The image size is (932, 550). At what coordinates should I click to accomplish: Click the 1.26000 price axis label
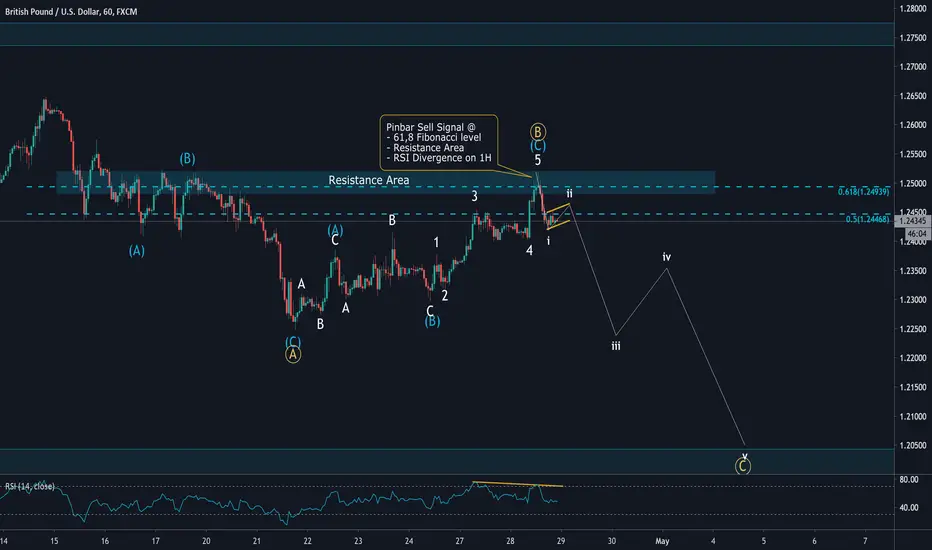pos(913,125)
